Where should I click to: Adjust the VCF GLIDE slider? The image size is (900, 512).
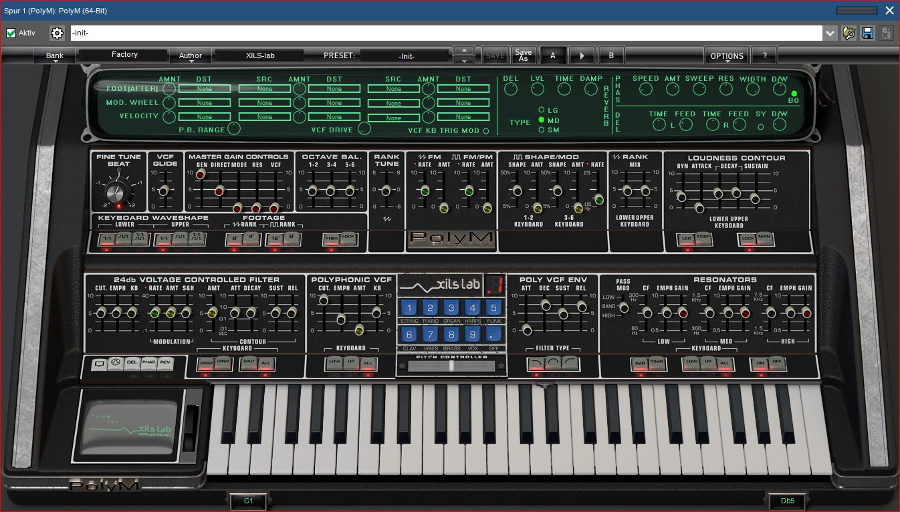click(x=164, y=190)
